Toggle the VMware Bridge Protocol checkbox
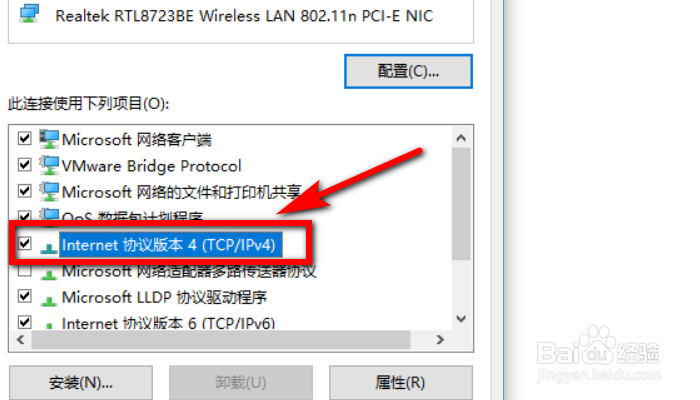Viewport: 700px width, 400px height. point(25,165)
